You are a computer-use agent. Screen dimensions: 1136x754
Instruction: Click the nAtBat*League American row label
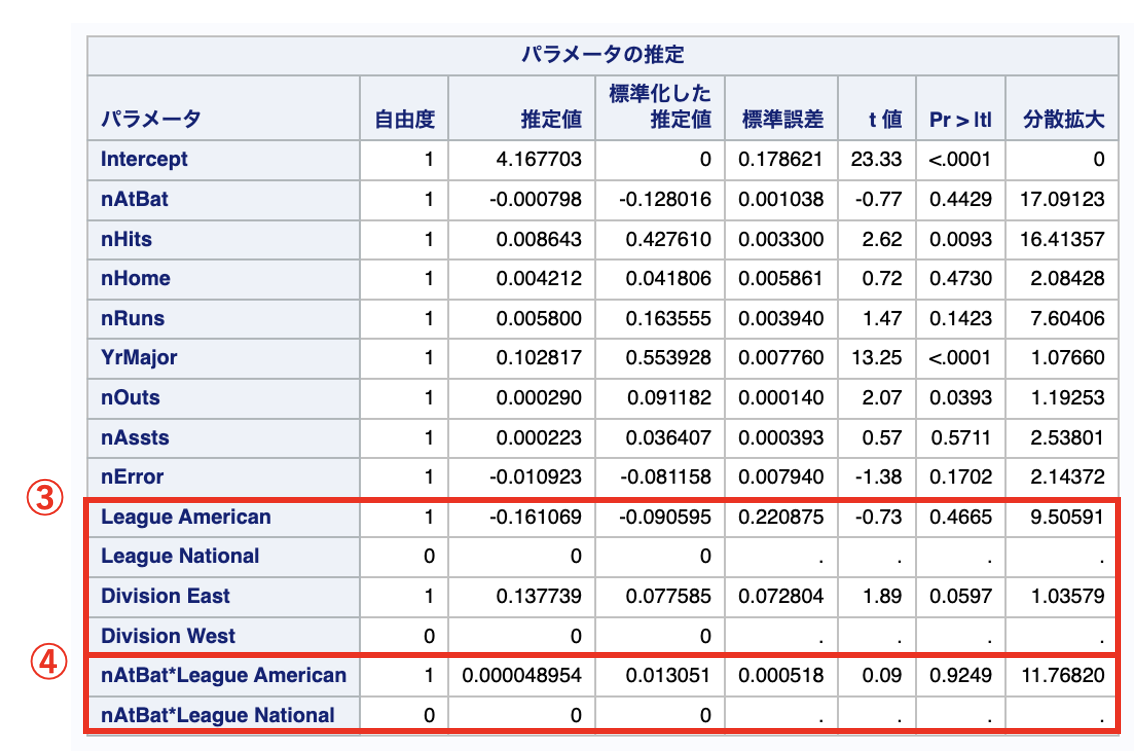pyautogui.click(x=224, y=675)
